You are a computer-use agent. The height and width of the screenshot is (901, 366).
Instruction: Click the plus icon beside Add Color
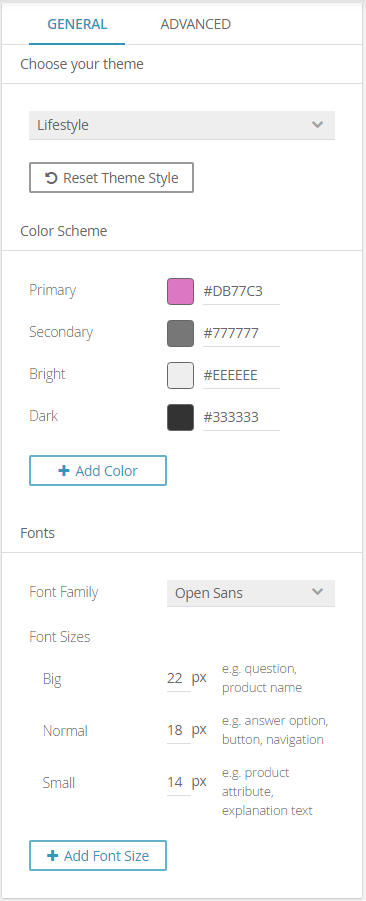click(64, 471)
